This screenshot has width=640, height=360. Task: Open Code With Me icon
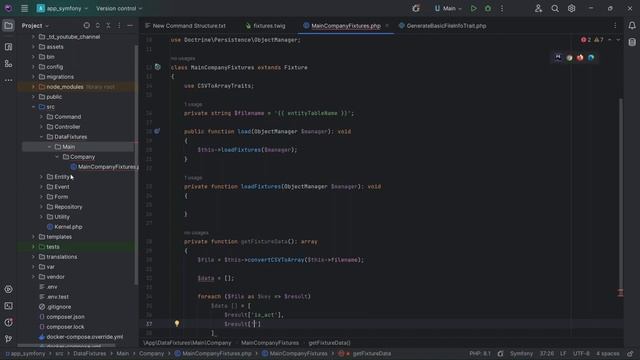coord(538,8)
